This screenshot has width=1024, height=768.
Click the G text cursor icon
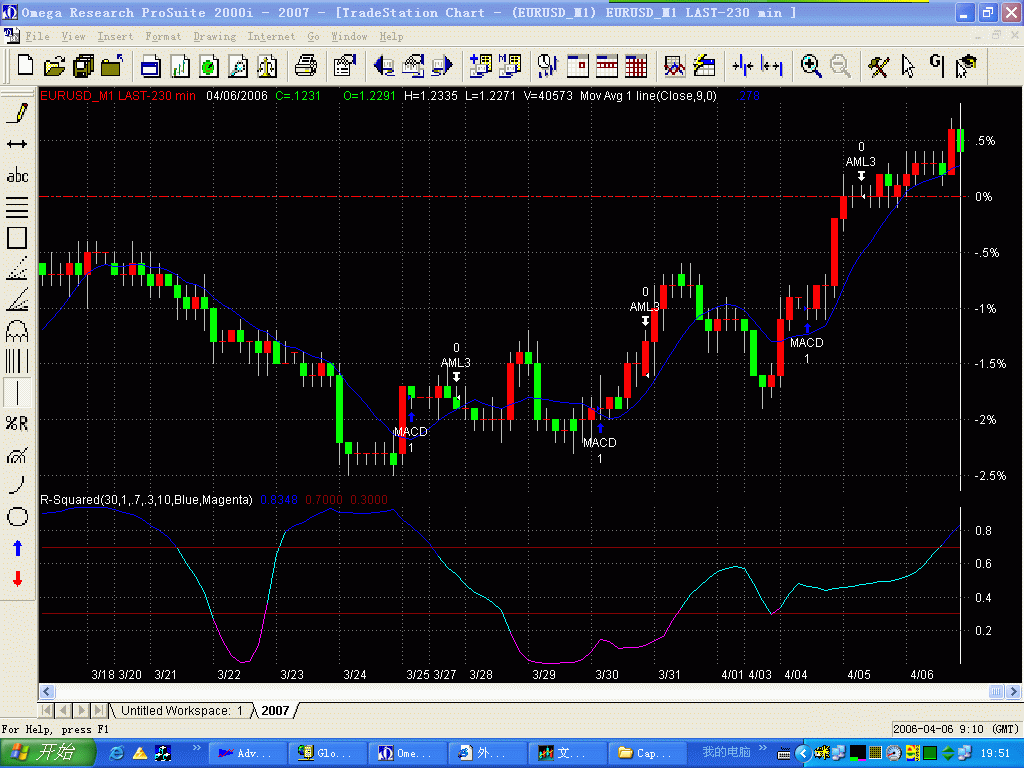coord(936,65)
